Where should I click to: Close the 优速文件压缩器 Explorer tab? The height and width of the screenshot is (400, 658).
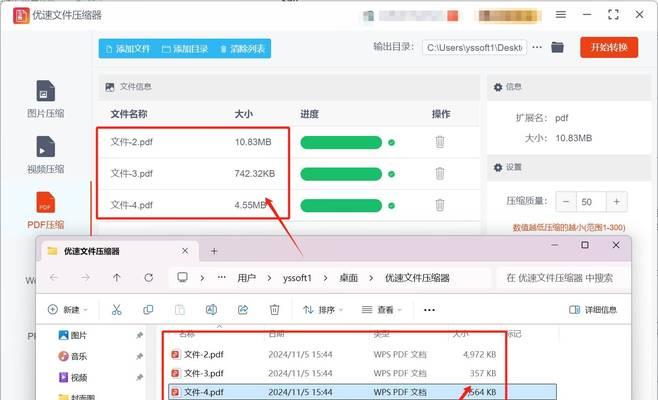[x=185, y=251]
